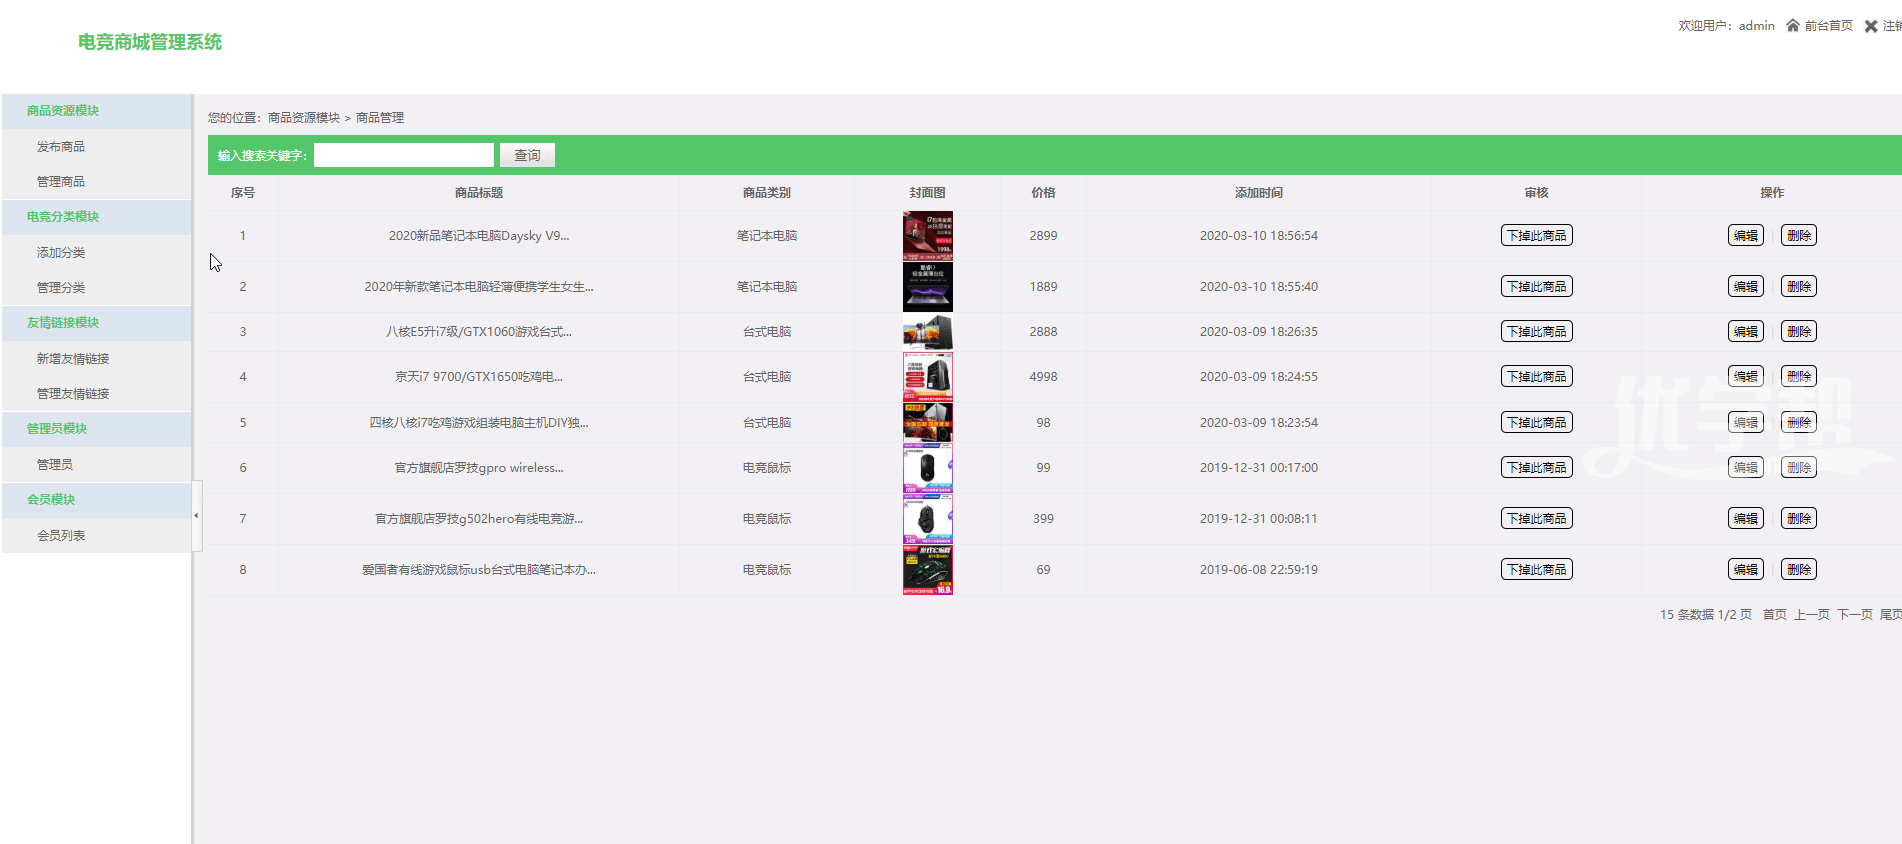Delete the 爱国者有线游戏鼠标 product in row 8
1902x844 pixels.
tap(1798, 570)
